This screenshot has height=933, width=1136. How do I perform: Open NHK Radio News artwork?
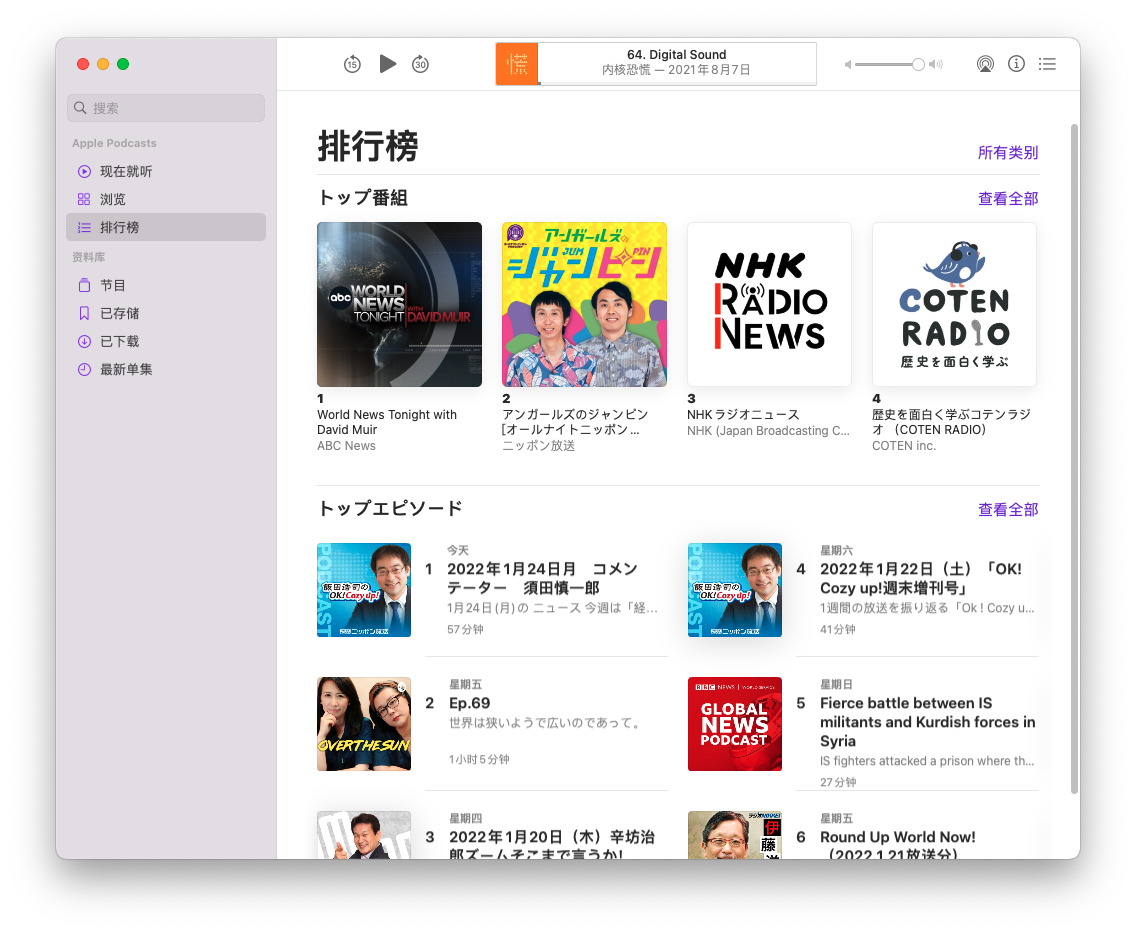coord(769,304)
